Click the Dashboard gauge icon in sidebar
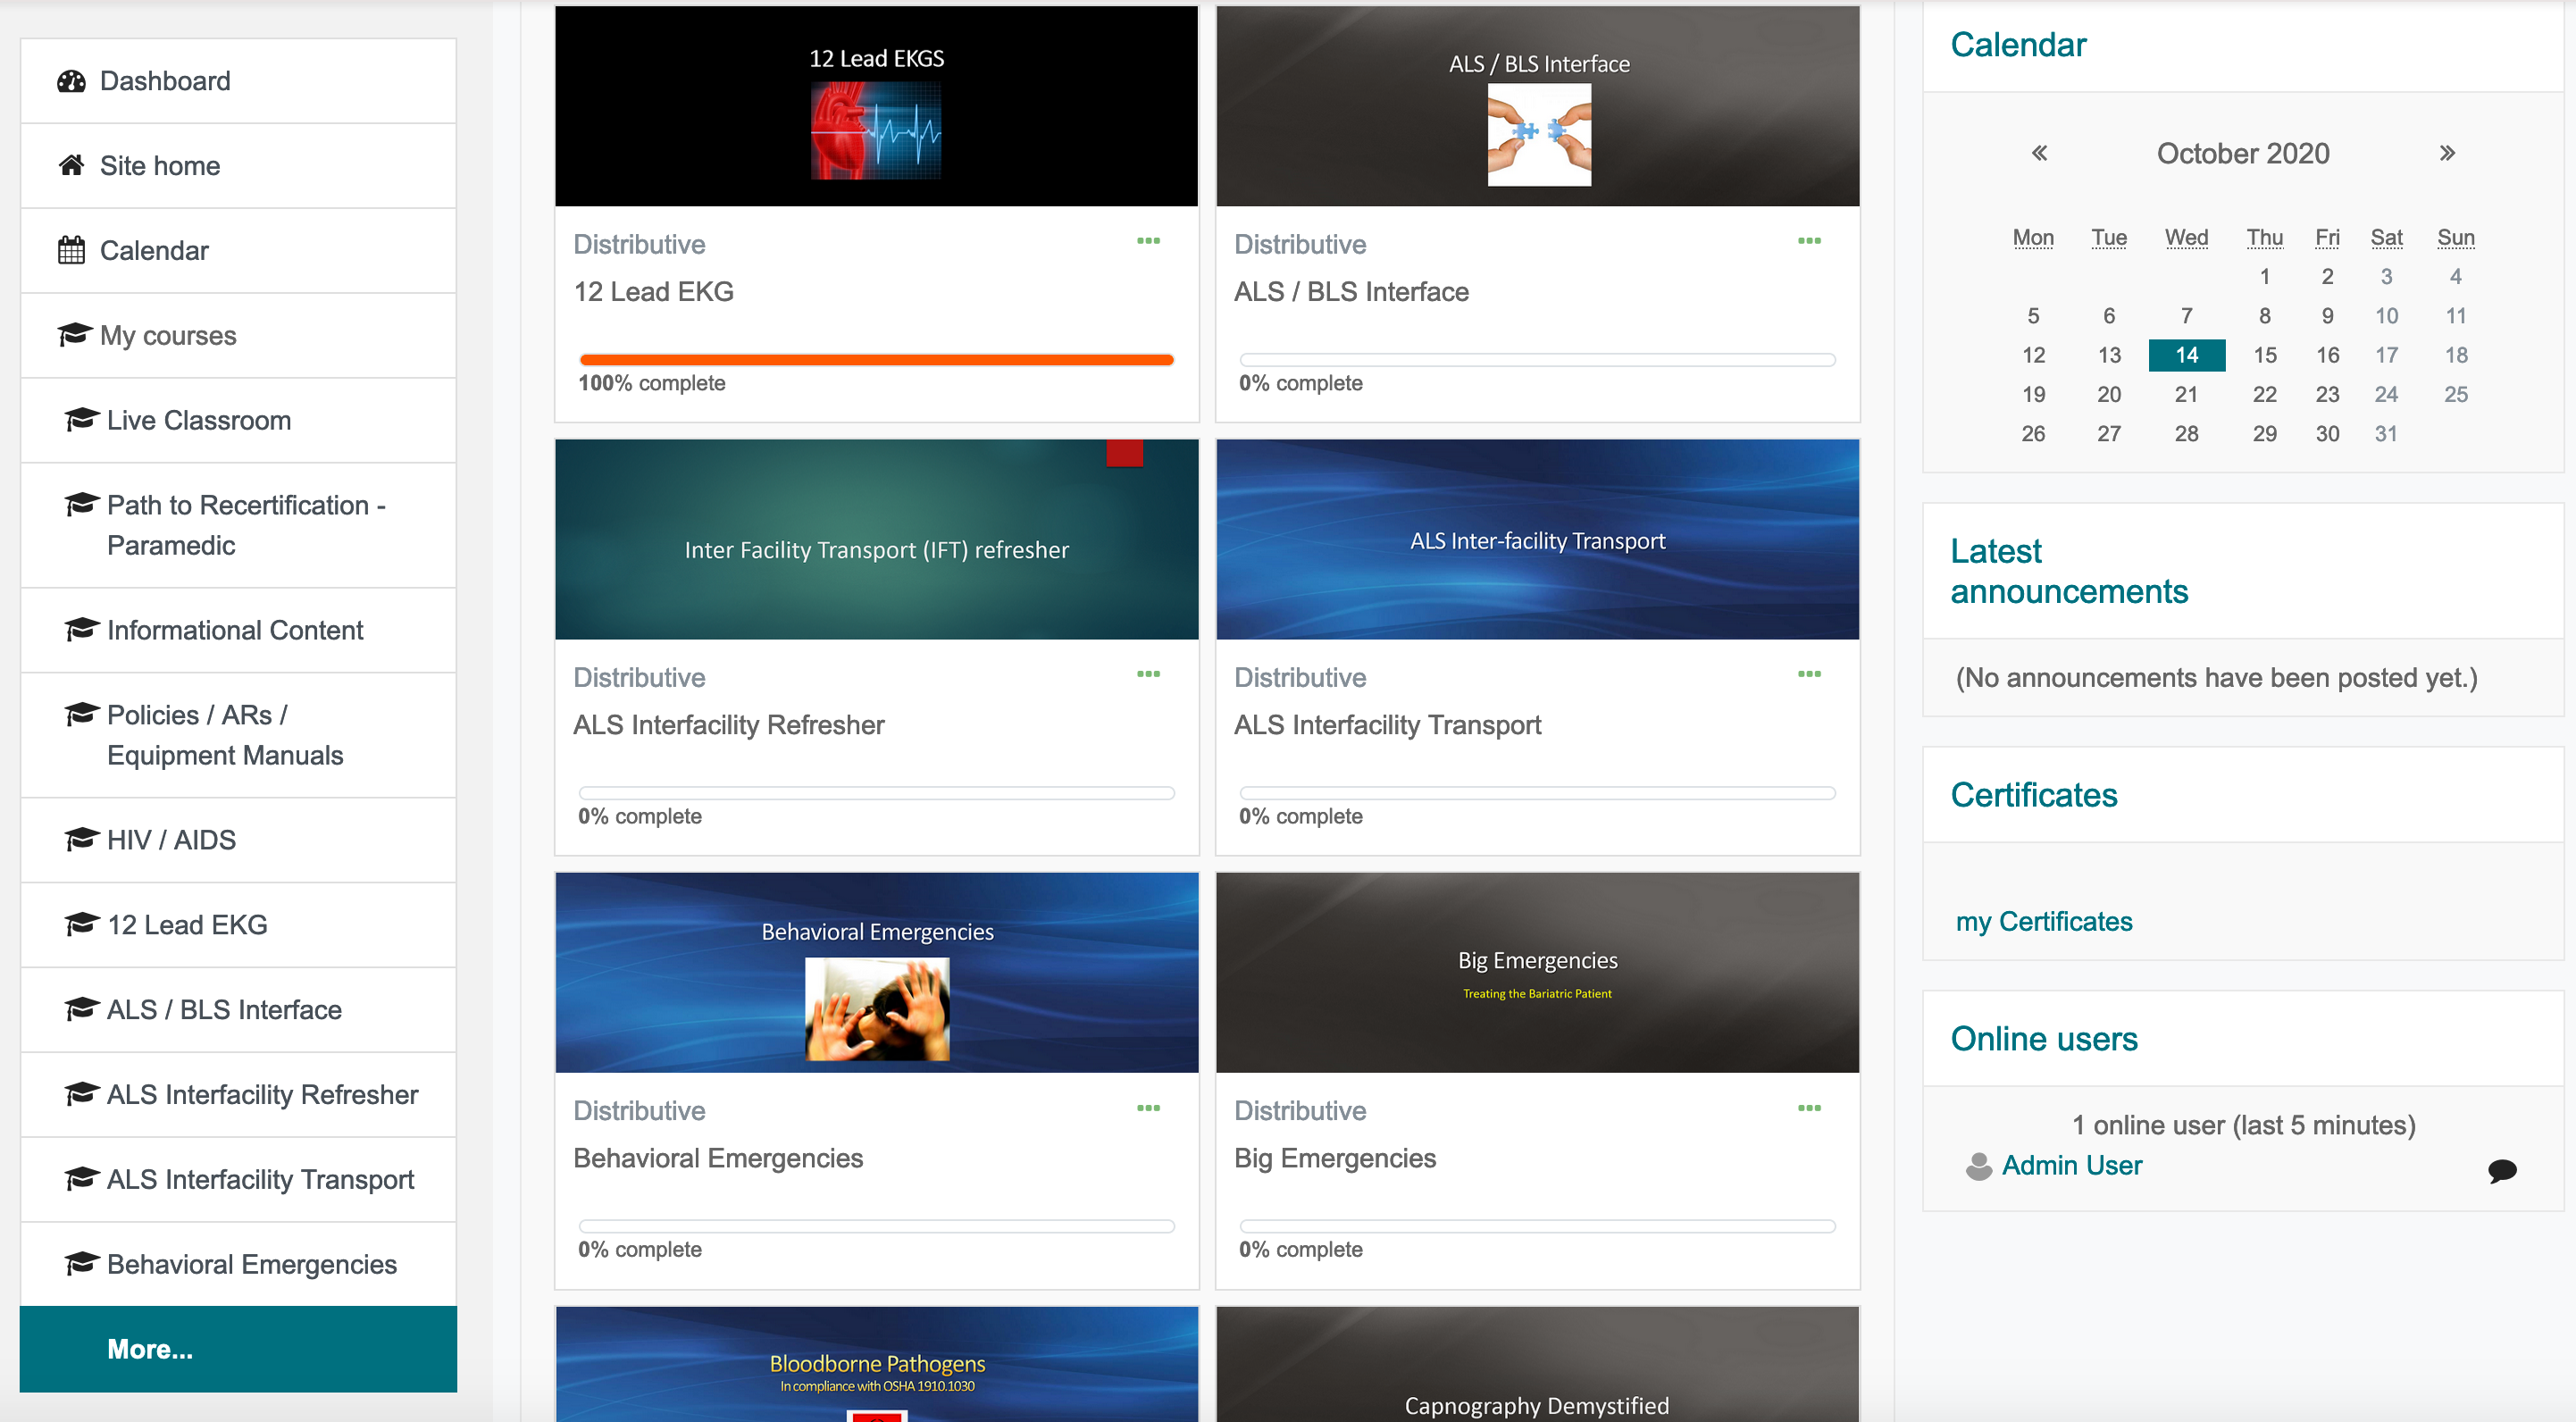Screen dimensions: 2576x1422 point(71,81)
